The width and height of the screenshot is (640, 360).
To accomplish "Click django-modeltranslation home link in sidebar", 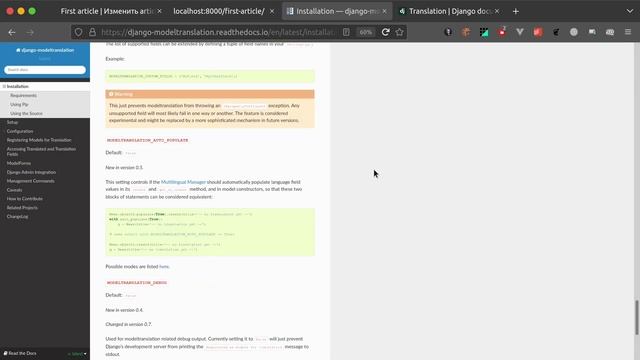I will 45,50.
